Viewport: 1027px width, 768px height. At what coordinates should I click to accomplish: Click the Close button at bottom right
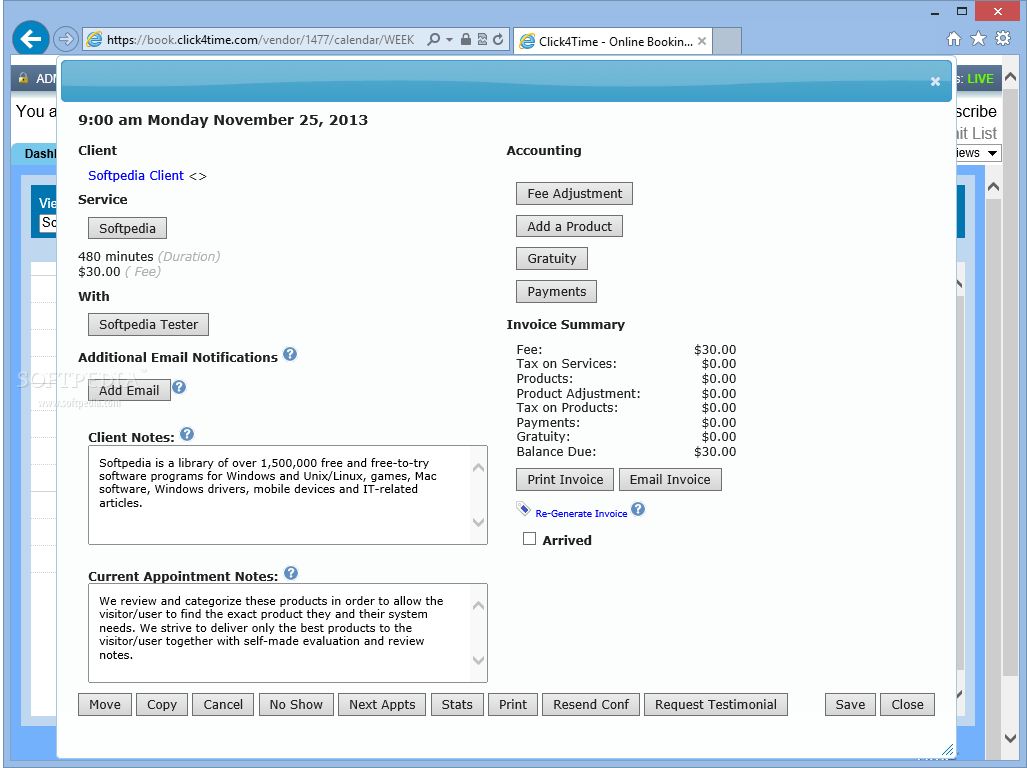click(907, 704)
